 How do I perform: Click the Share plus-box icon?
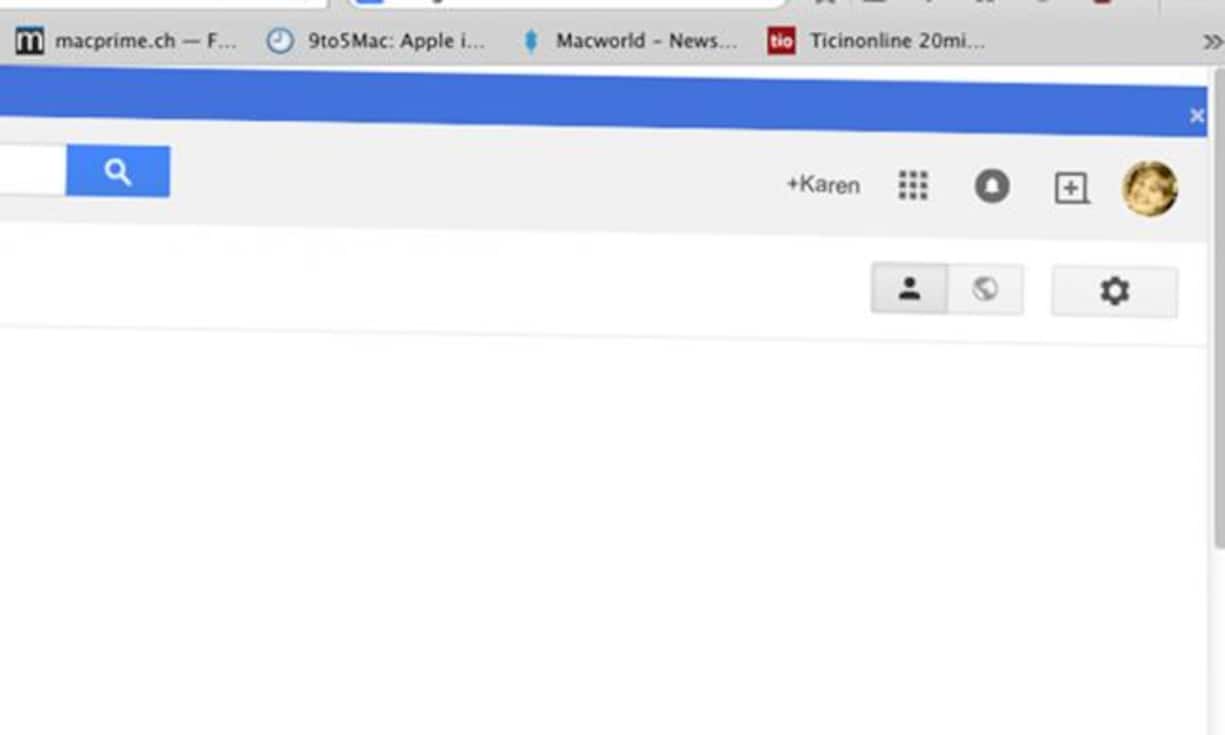click(x=1071, y=188)
